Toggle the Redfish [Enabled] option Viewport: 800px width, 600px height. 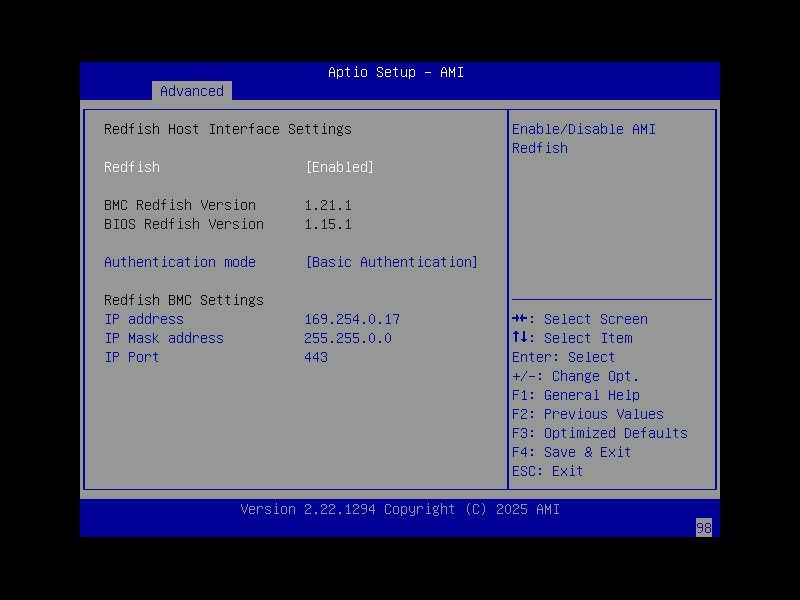pyautogui.click(x=340, y=167)
